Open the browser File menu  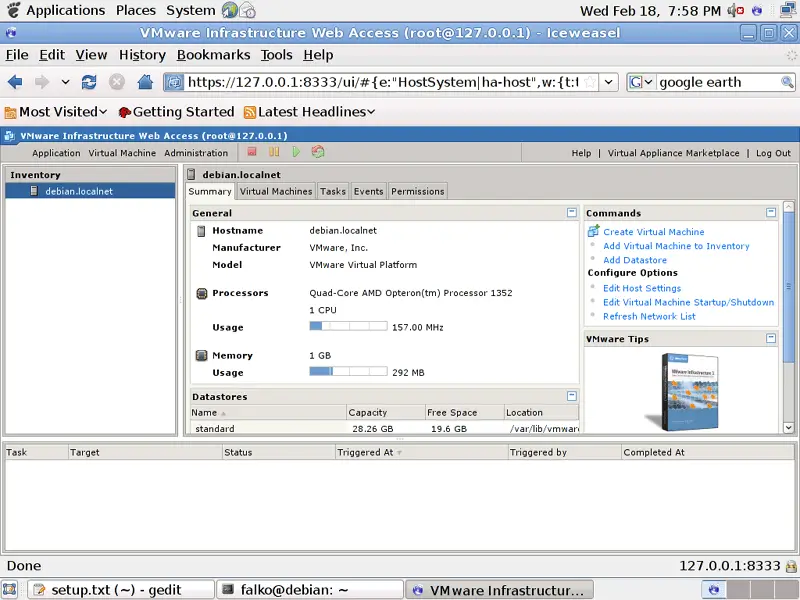pos(17,55)
